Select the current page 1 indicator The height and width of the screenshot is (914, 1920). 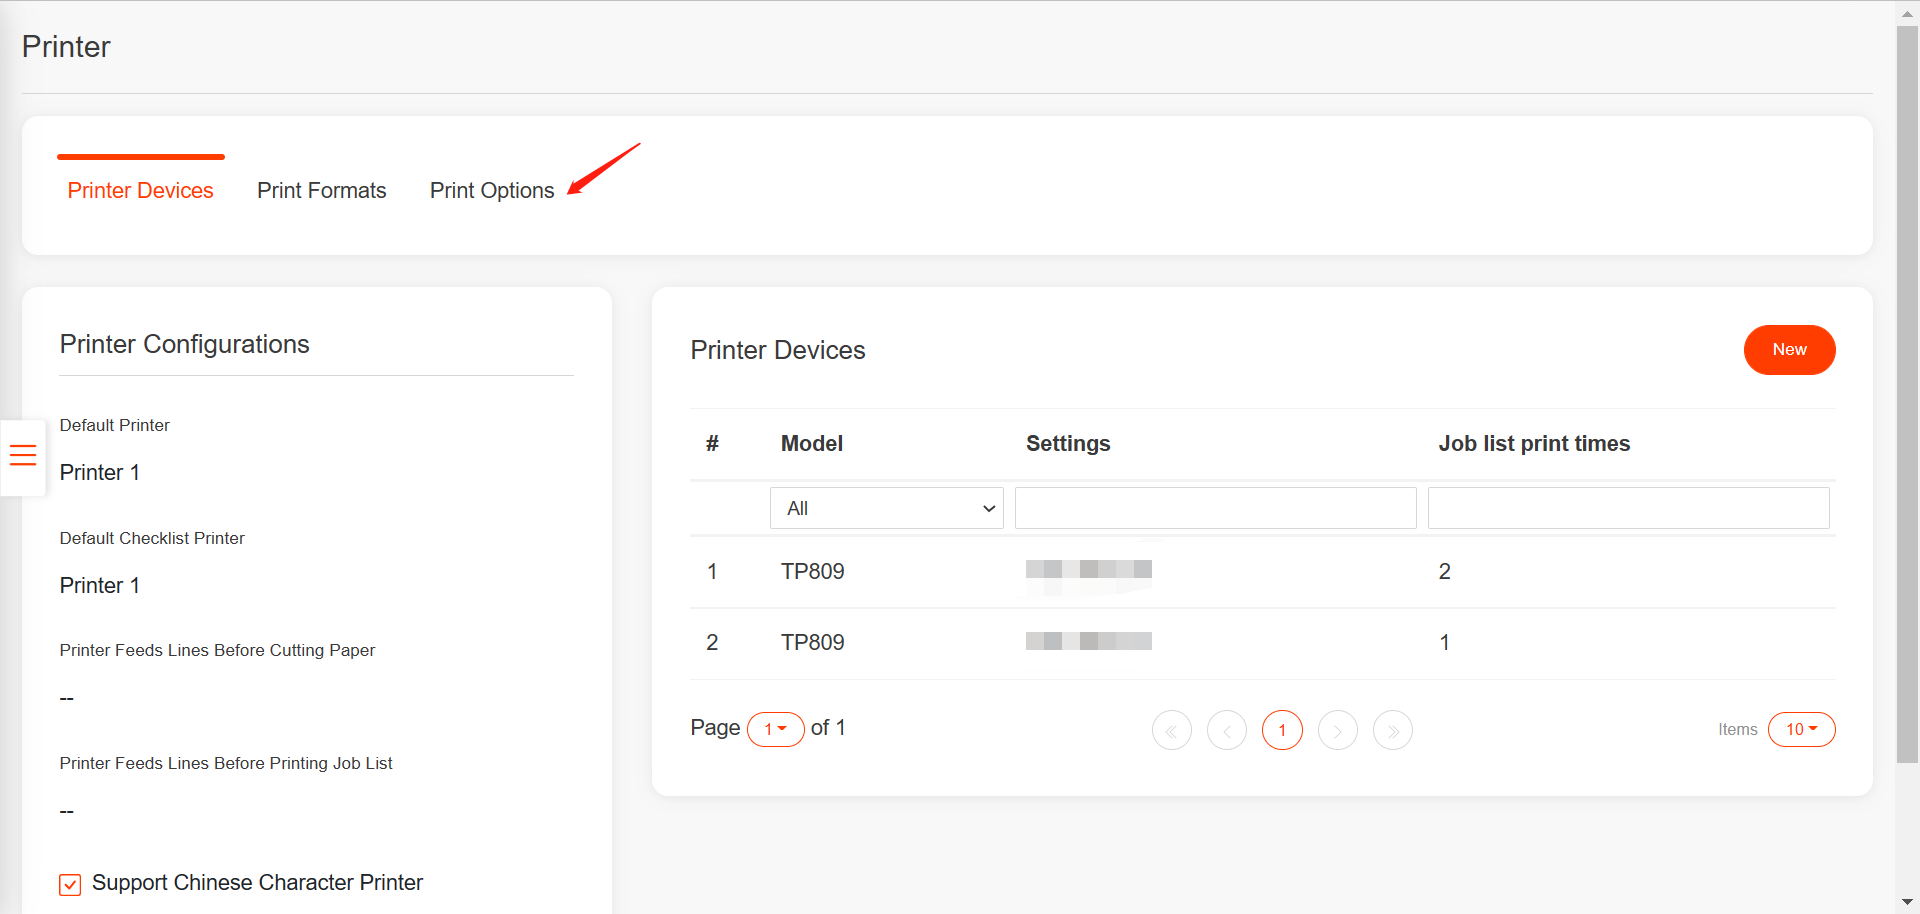[1282, 730]
